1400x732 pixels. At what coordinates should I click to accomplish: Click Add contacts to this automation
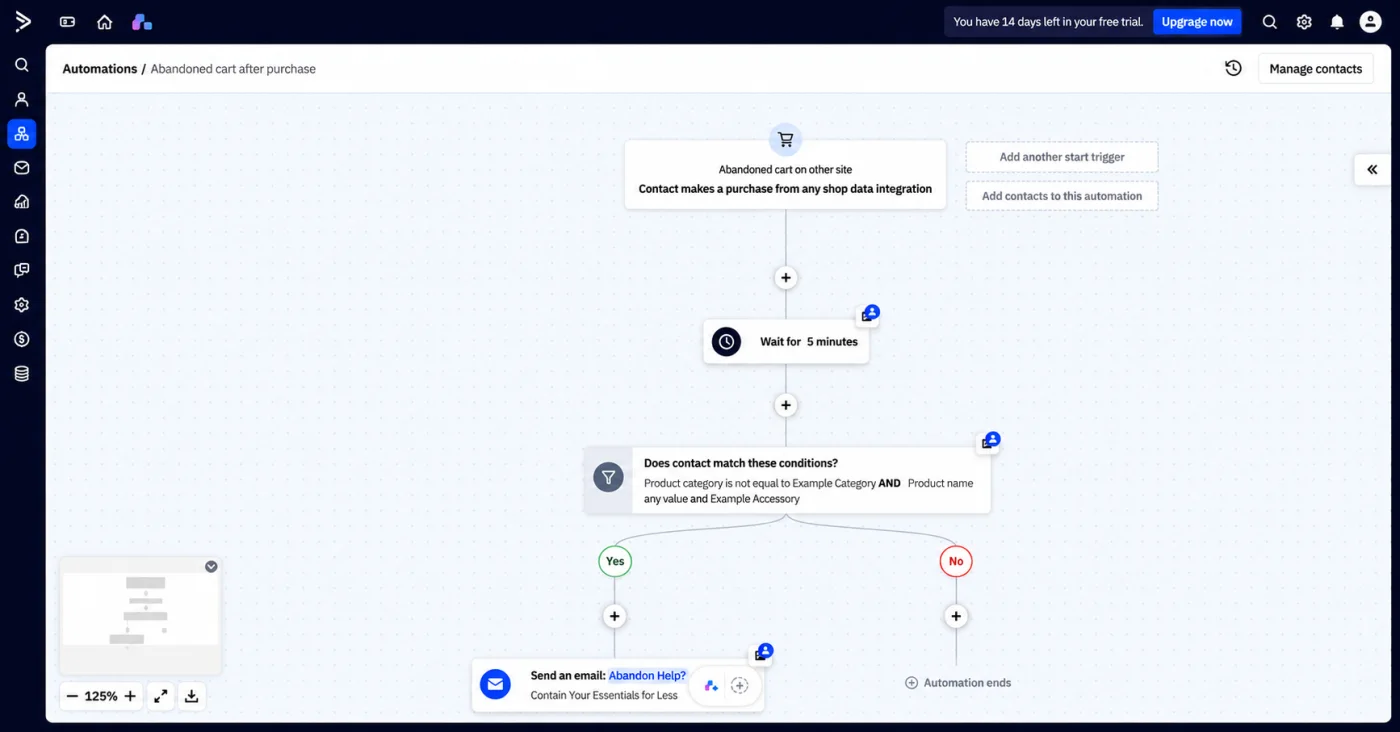tap(1062, 196)
